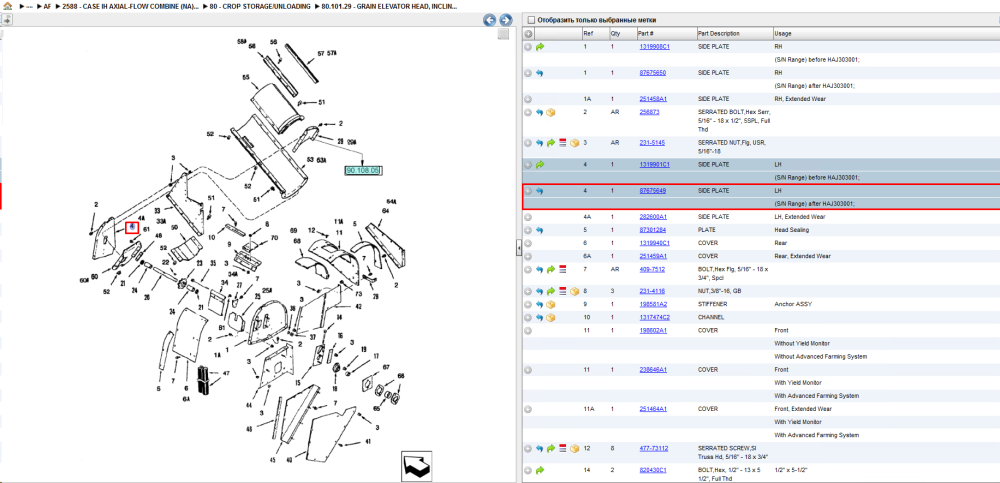
Task: Click the green arrow icon for part 820430C1
Action: (x=540, y=470)
